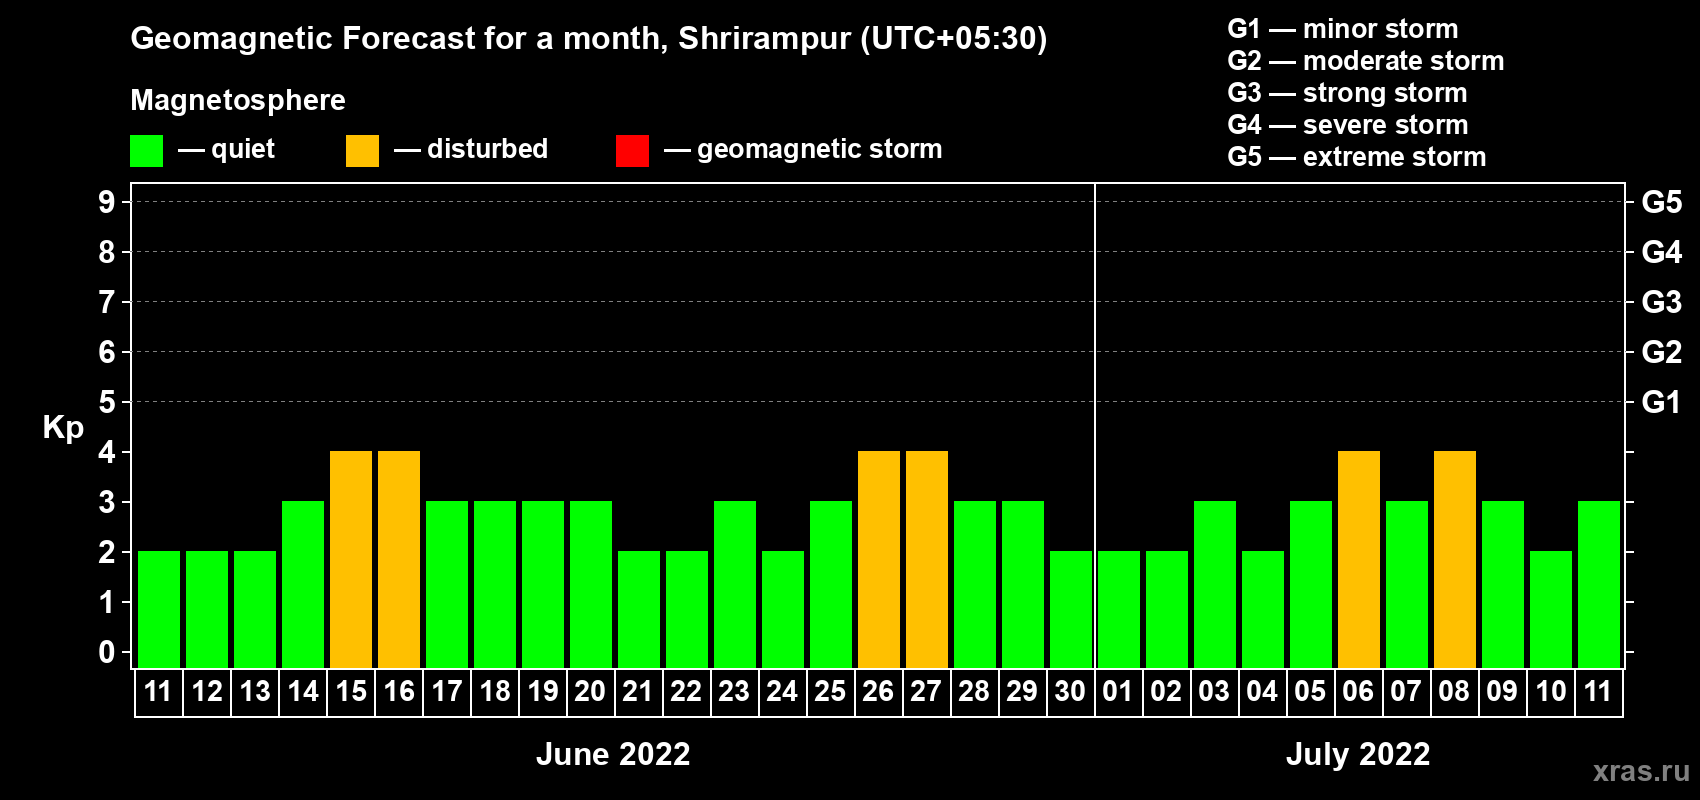This screenshot has width=1700, height=800.
Task: Select date cell 10 under July
Action: [x=1551, y=692]
